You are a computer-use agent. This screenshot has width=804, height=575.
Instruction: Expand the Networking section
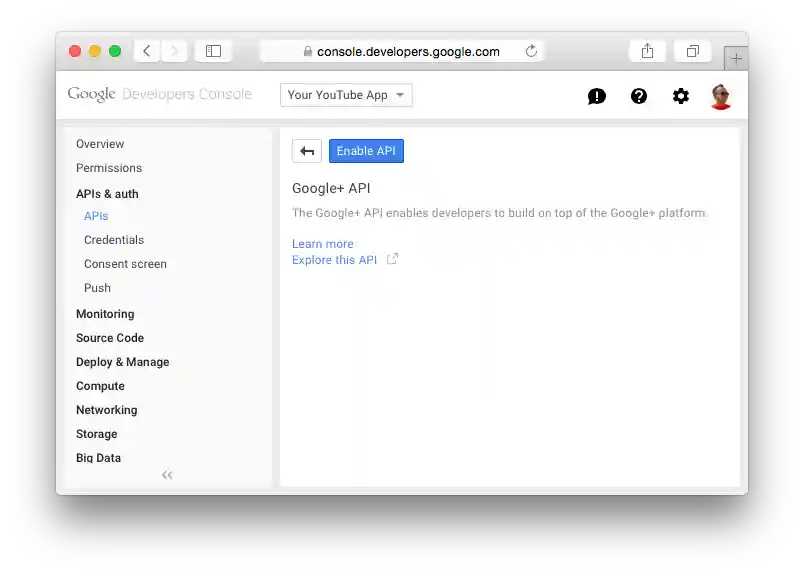pyautogui.click(x=107, y=410)
